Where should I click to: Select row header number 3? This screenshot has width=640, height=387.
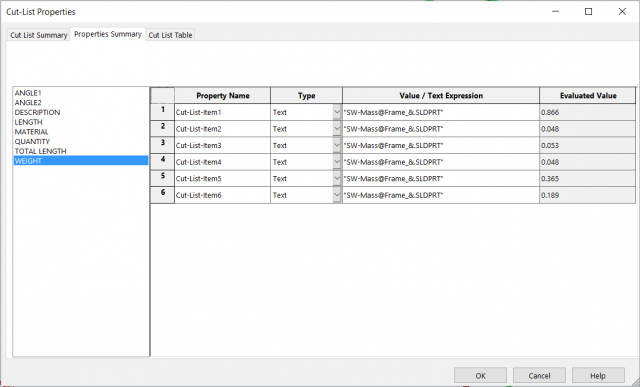pos(162,145)
